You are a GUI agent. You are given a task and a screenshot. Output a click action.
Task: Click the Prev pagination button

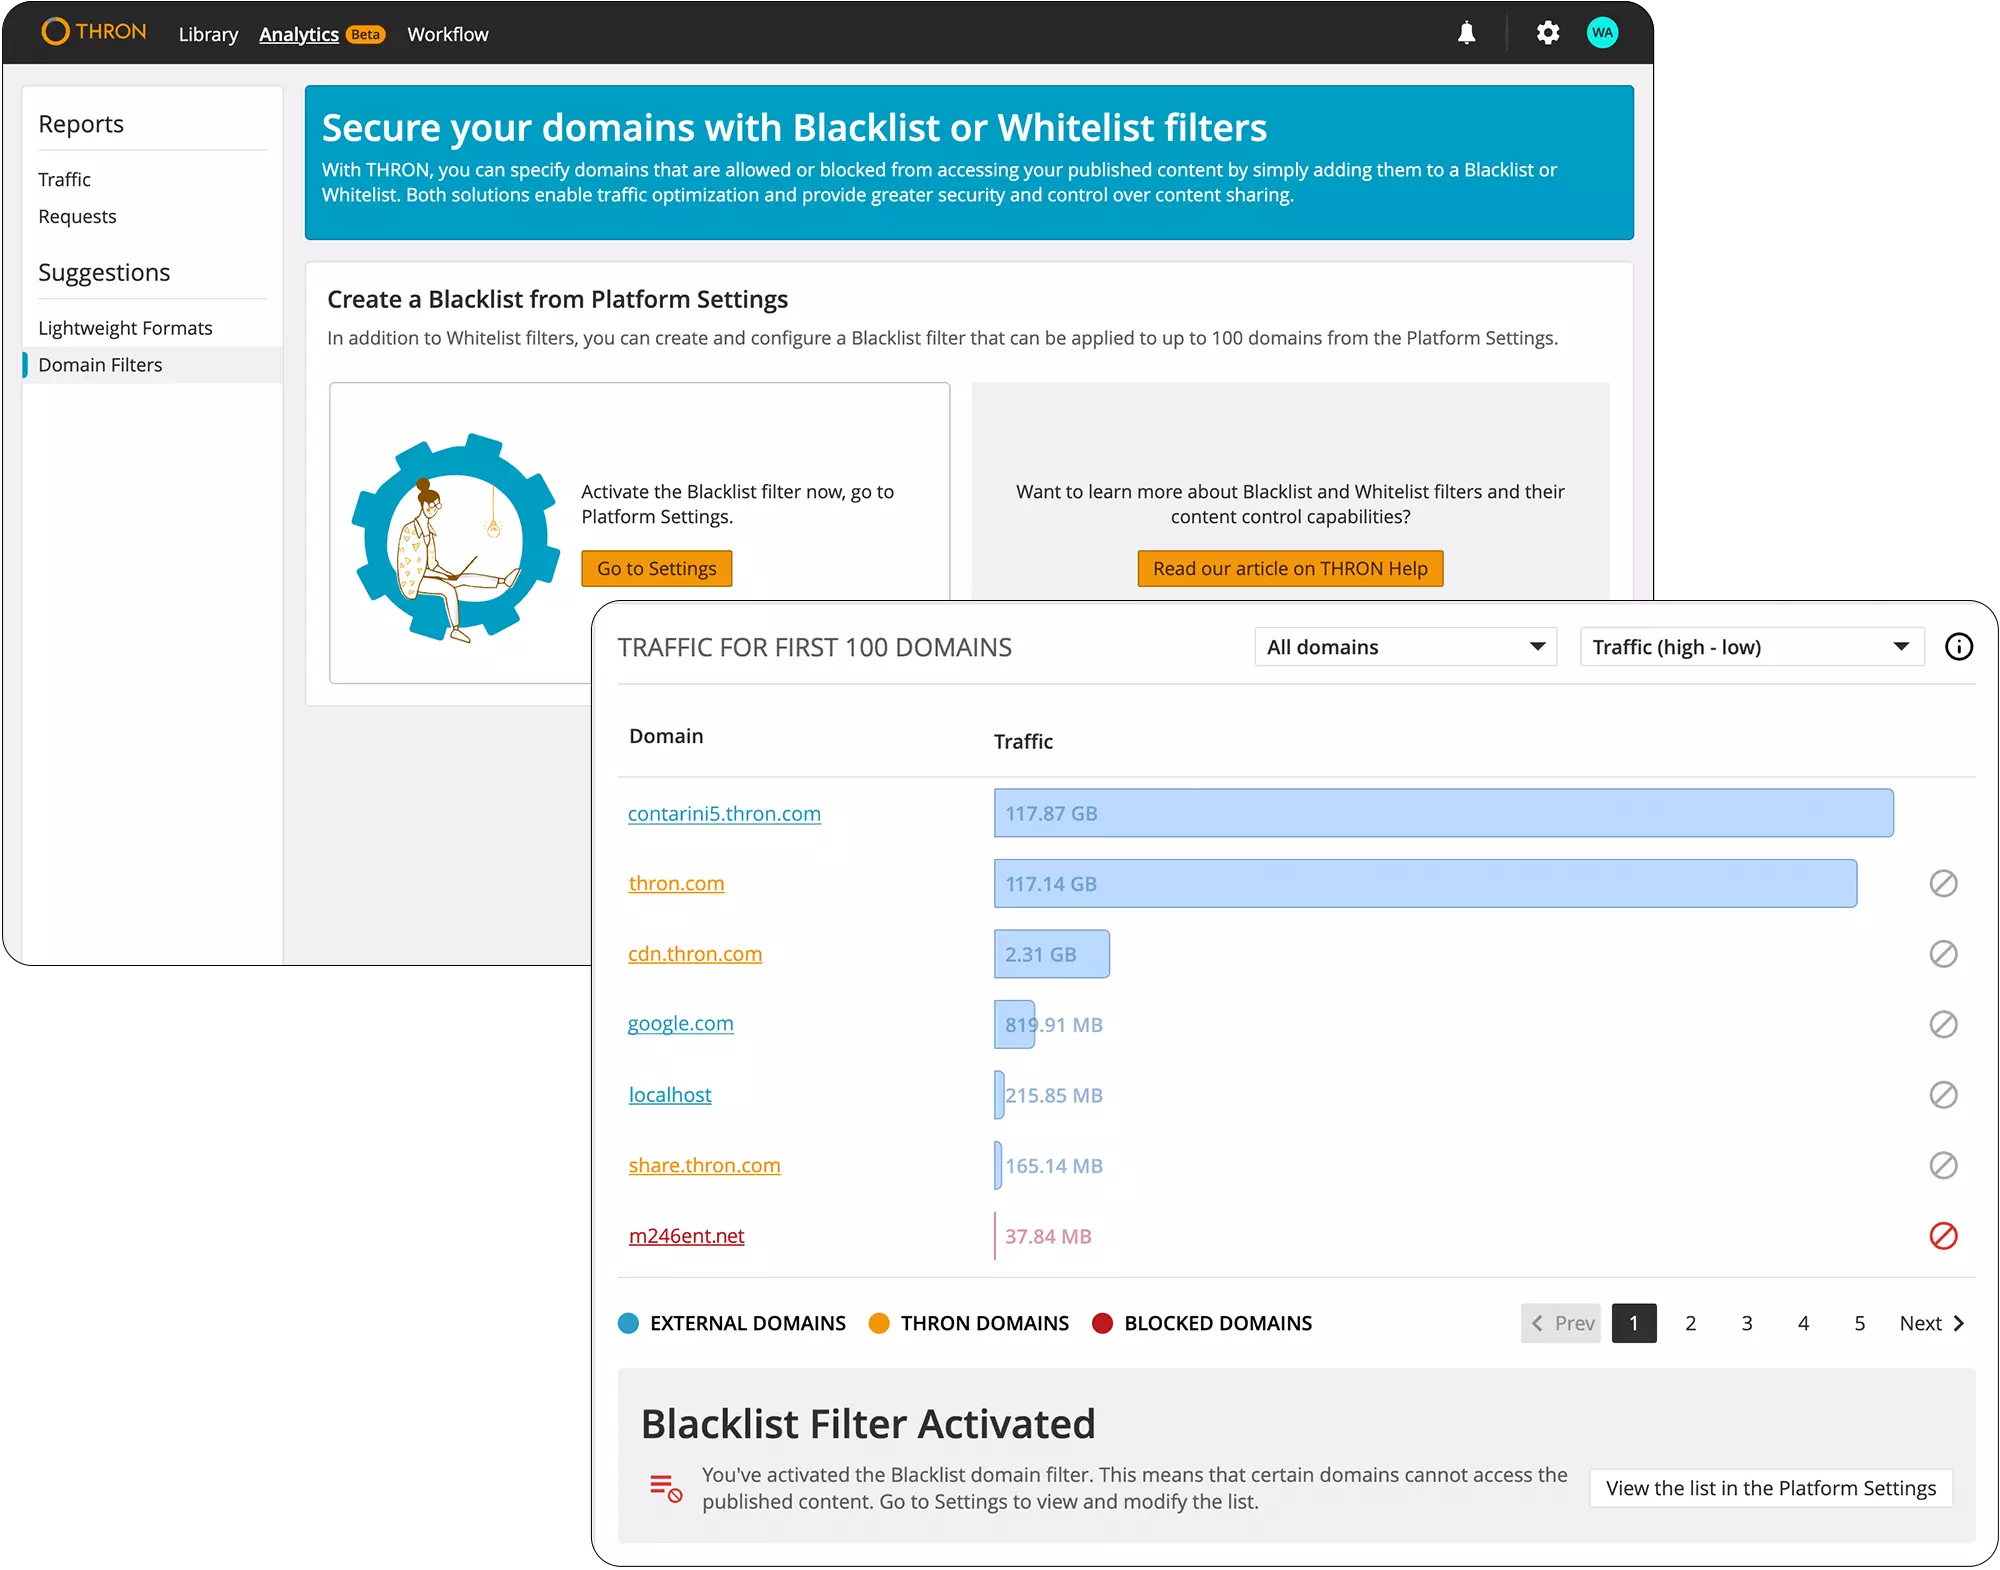pos(1561,1323)
